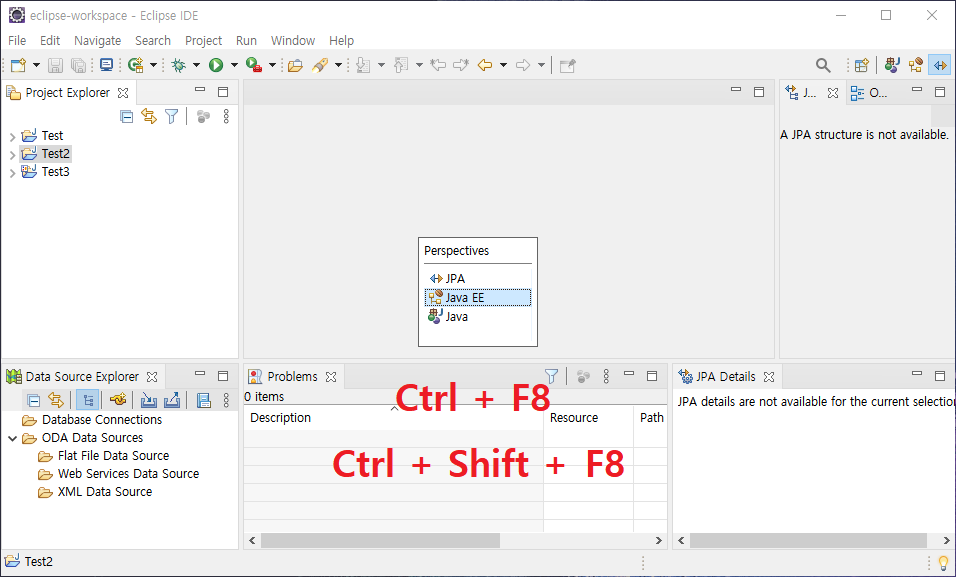956x577 pixels.
Task: Select the Outline tab
Action: [x=869, y=93]
